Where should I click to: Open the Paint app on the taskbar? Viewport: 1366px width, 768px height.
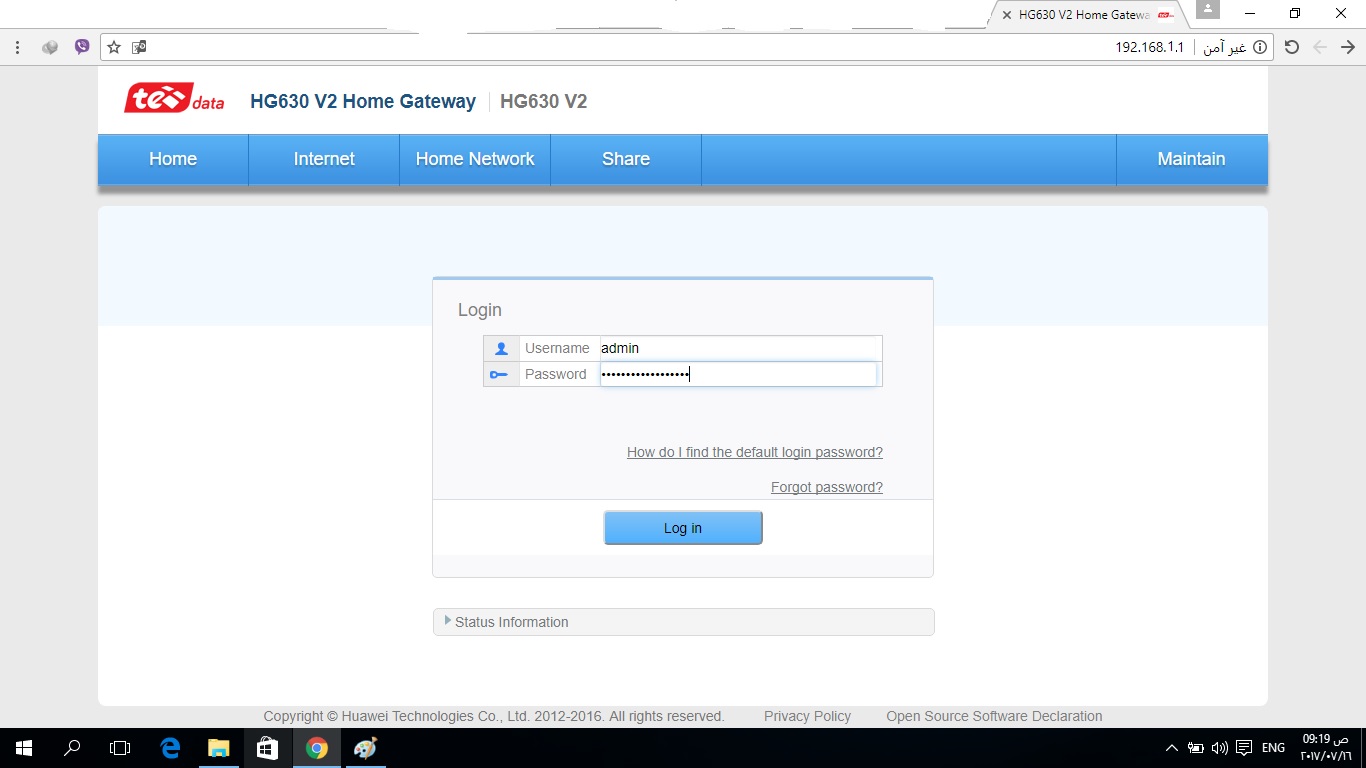click(x=365, y=748)
